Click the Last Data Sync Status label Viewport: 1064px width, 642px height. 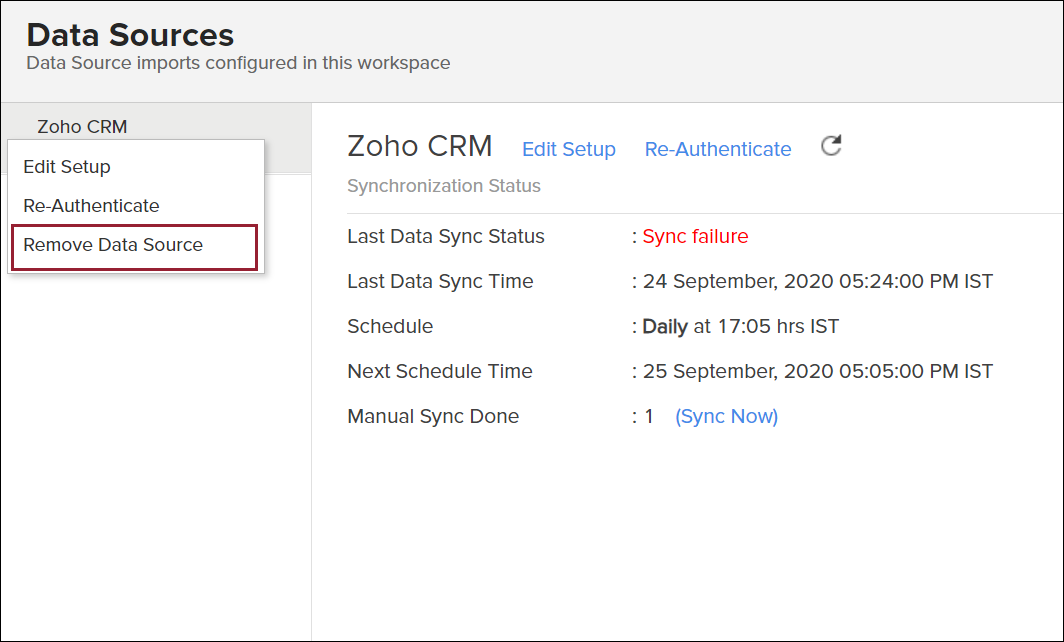point(446,237)
